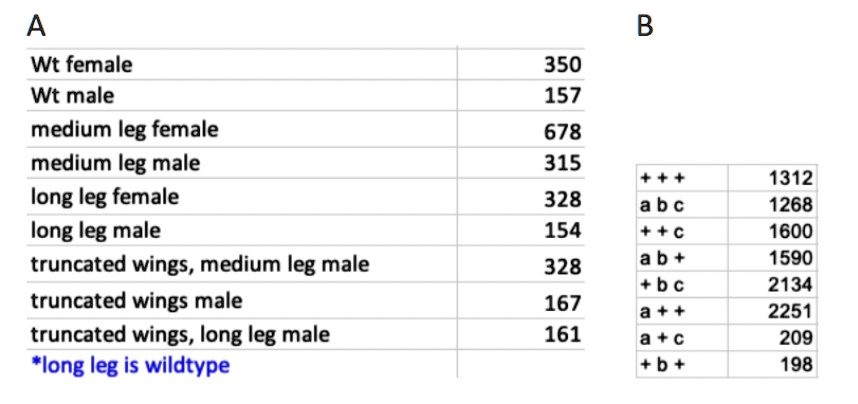Select the 'a + +' genotype row
858x404 pixels.
point(656,311)
